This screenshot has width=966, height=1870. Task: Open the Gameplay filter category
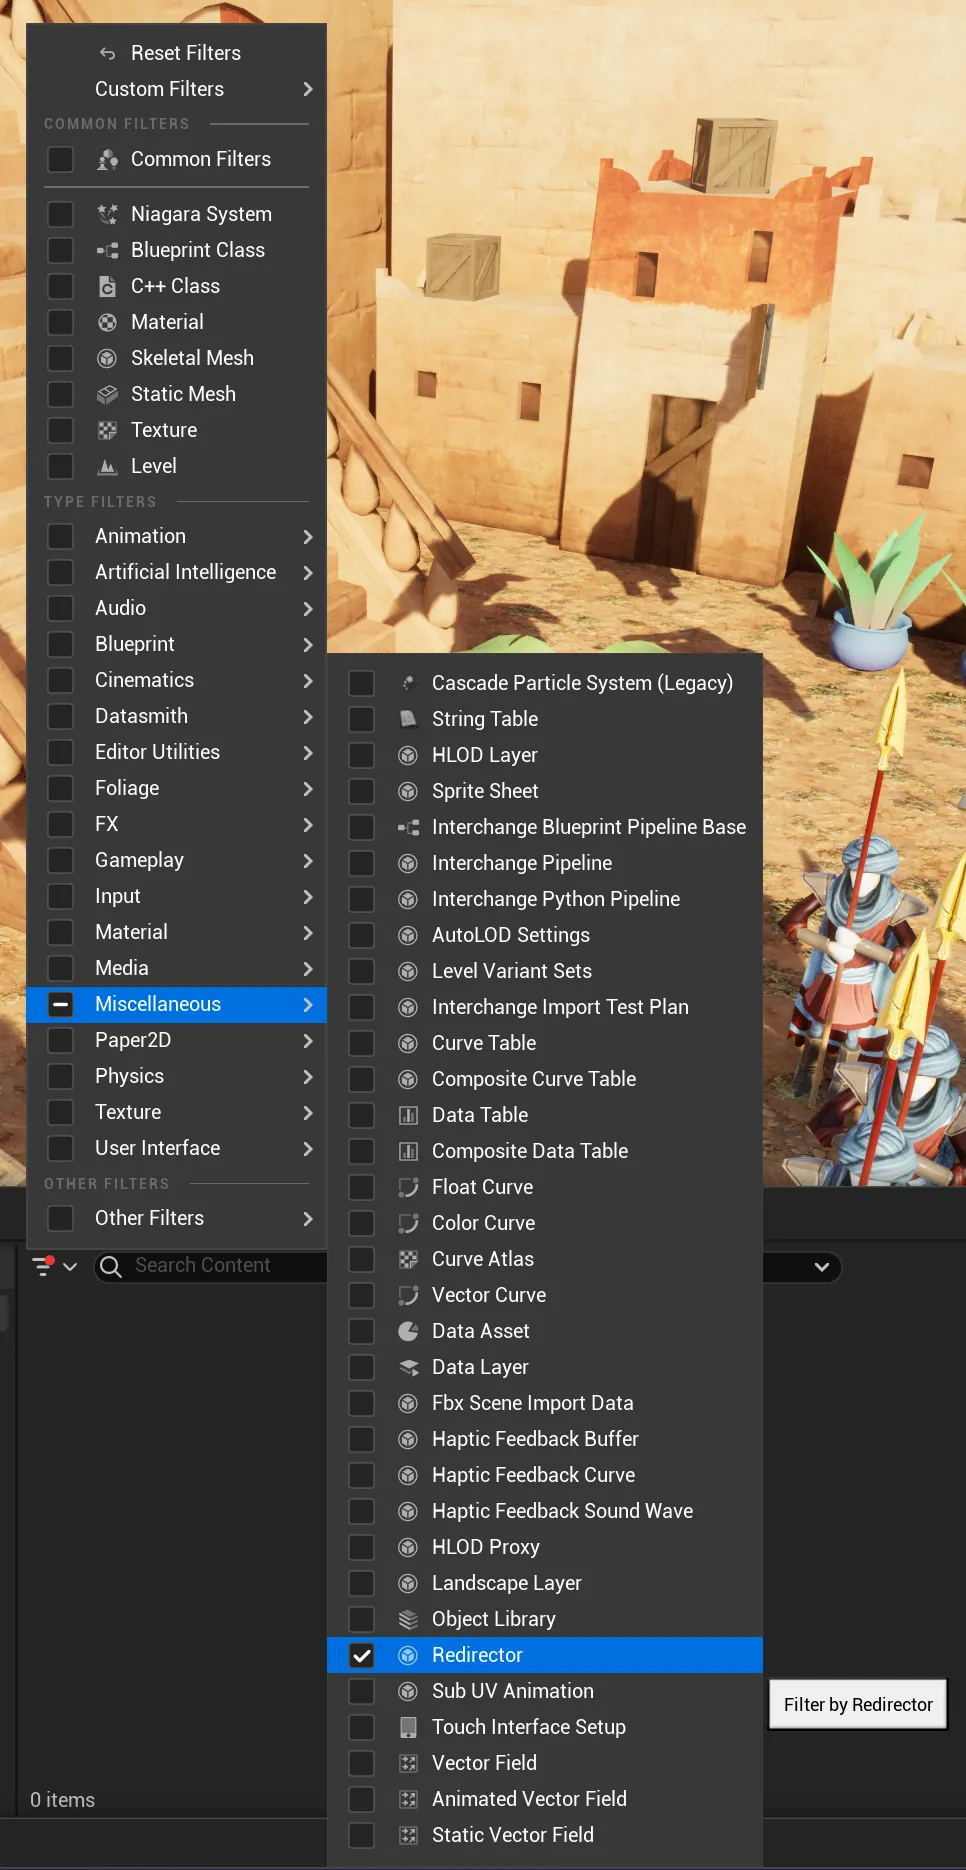click(177, 860)
